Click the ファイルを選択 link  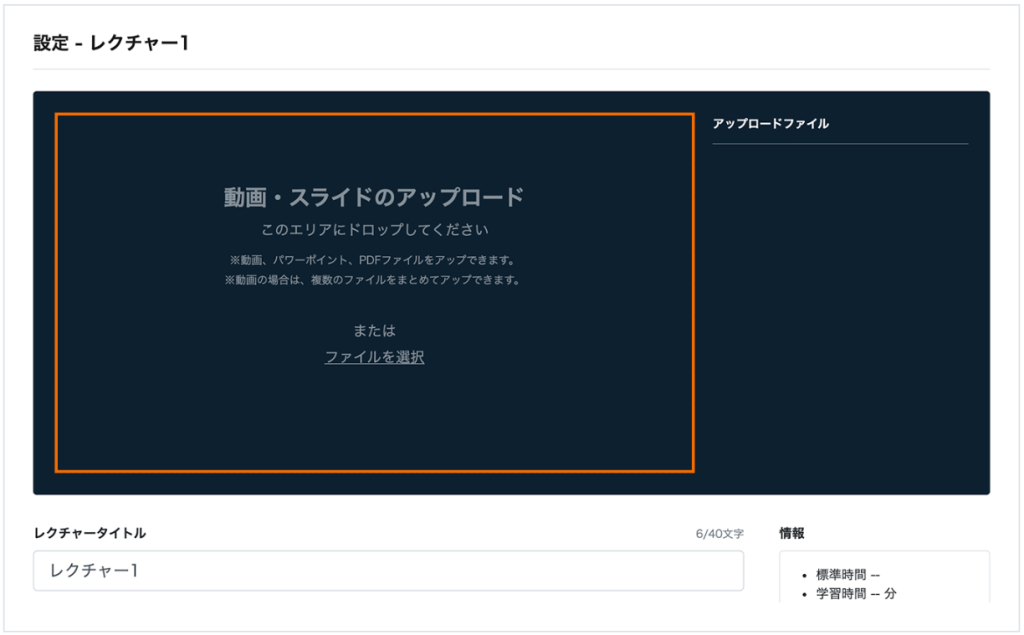point(374,357)
